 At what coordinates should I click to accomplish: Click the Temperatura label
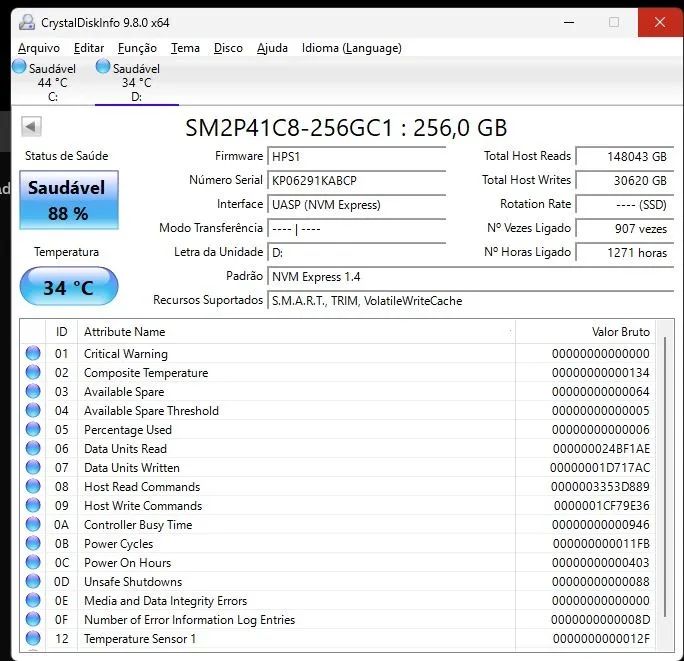tap(66, 252)
